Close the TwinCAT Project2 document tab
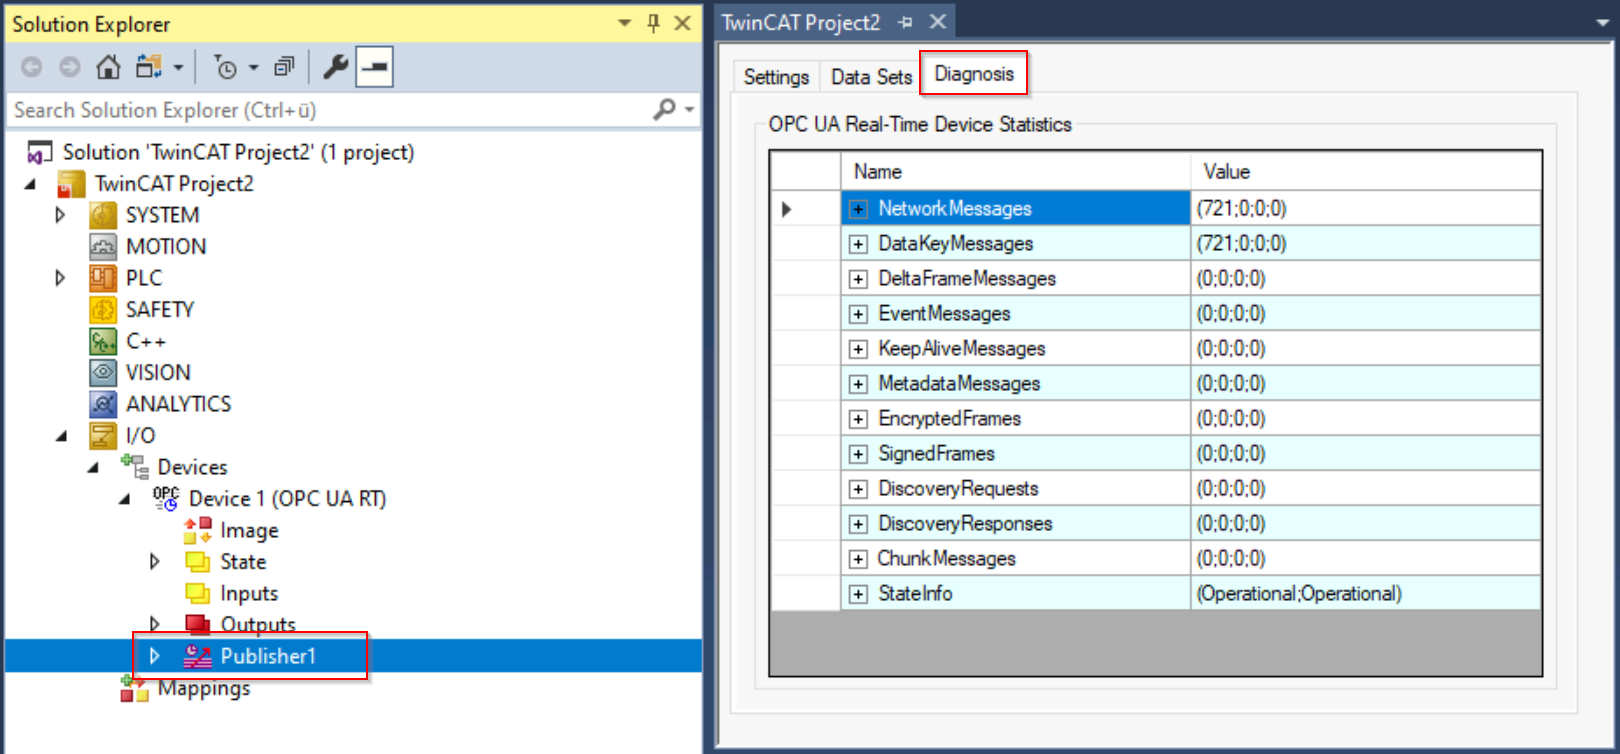The width and height of the screenshot is (1620, 754). 937,22
